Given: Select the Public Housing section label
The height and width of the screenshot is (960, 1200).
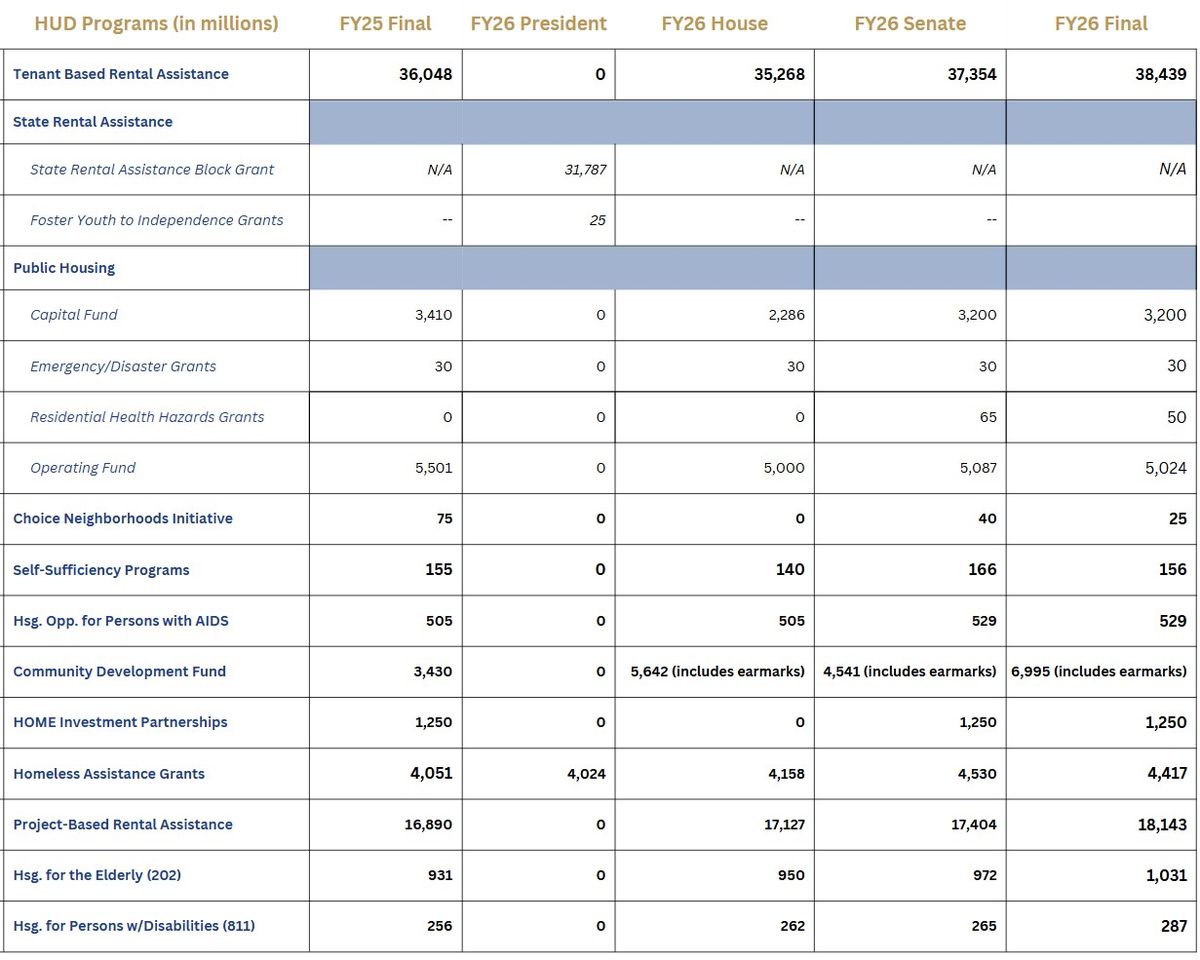Looking at the screenshot, I should (x=64, y=268).
